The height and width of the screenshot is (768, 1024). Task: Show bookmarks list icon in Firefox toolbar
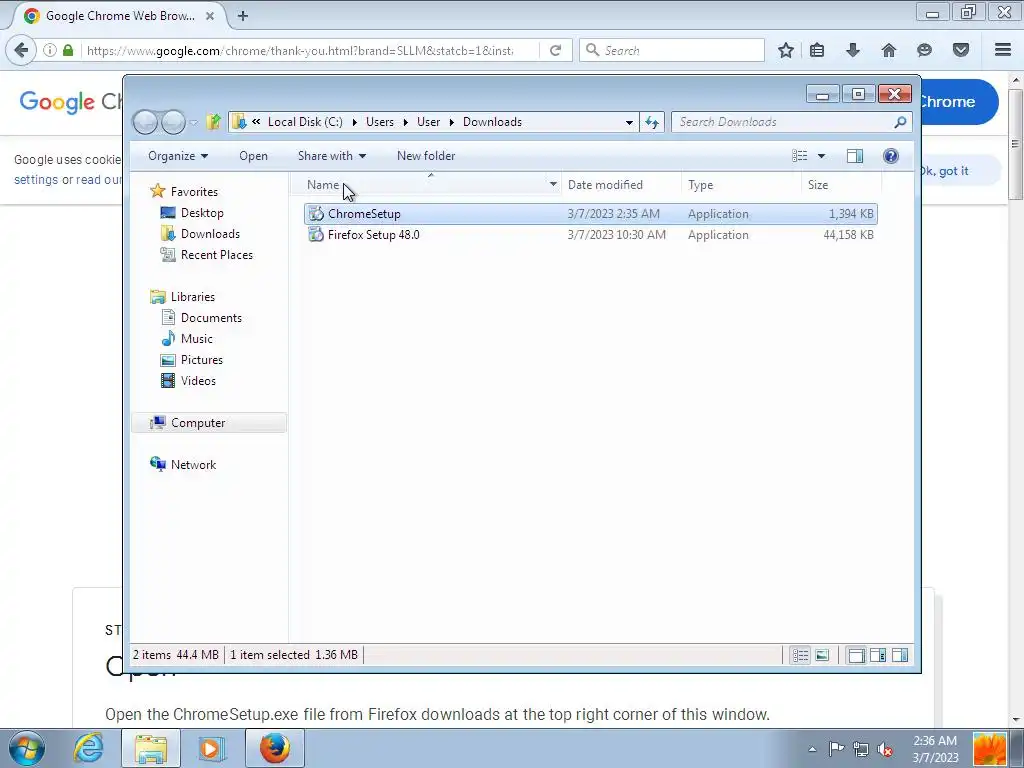(x=817, y=50)
